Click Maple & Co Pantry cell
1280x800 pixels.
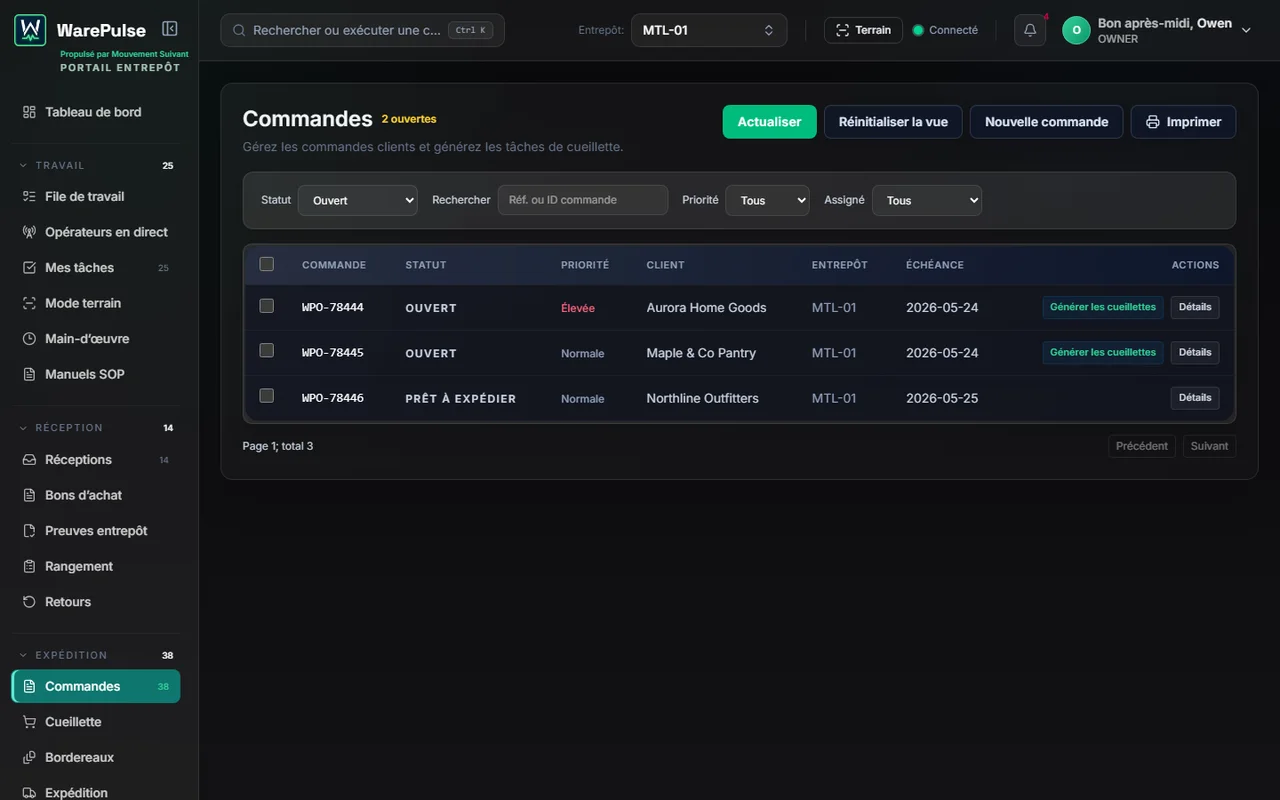coord(701,353)
